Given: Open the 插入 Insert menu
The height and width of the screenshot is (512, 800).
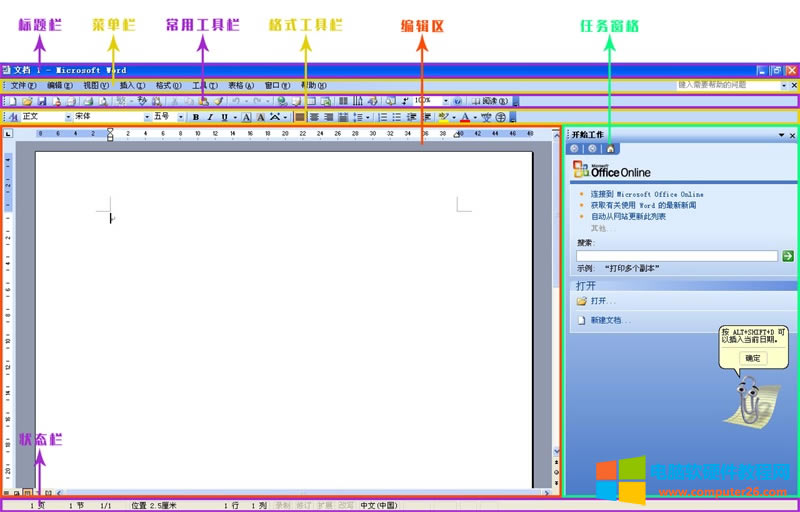Looking at the screenshot, I should (x=132, y=86).
